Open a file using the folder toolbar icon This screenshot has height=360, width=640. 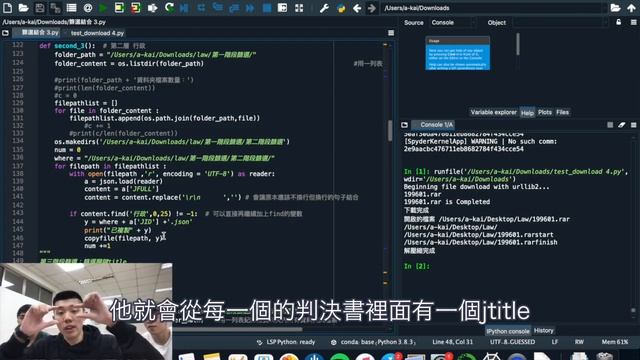coord(23,8)
